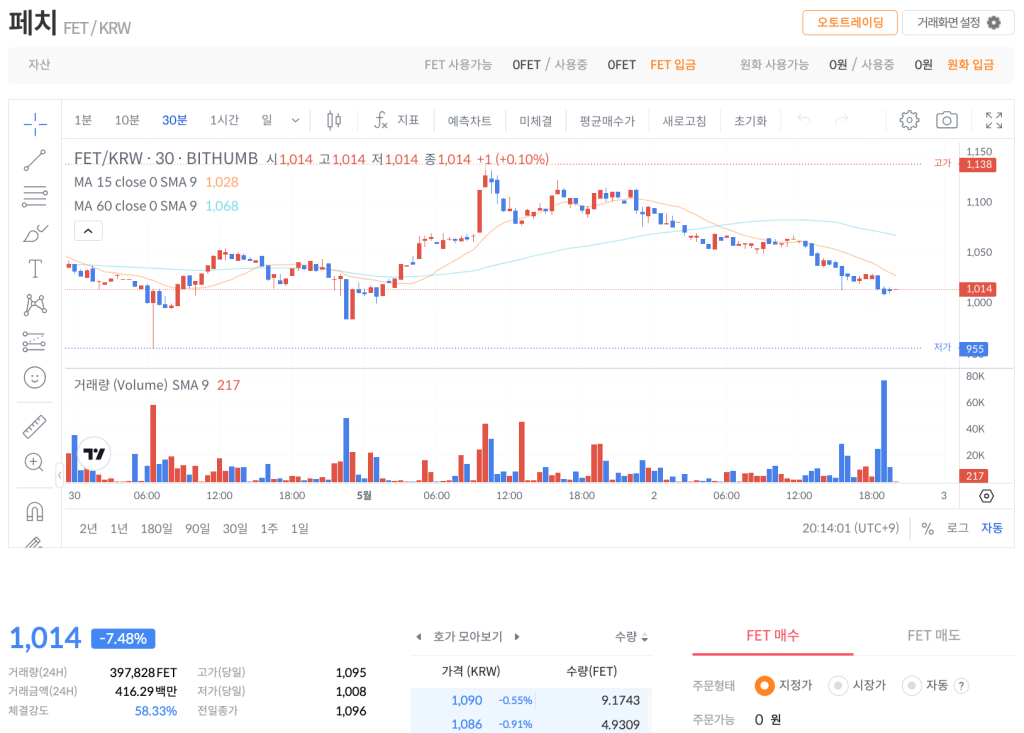Screen dimensions: 1024x733
Task: Switch to 1분 interval
Action: coord(83,120)
